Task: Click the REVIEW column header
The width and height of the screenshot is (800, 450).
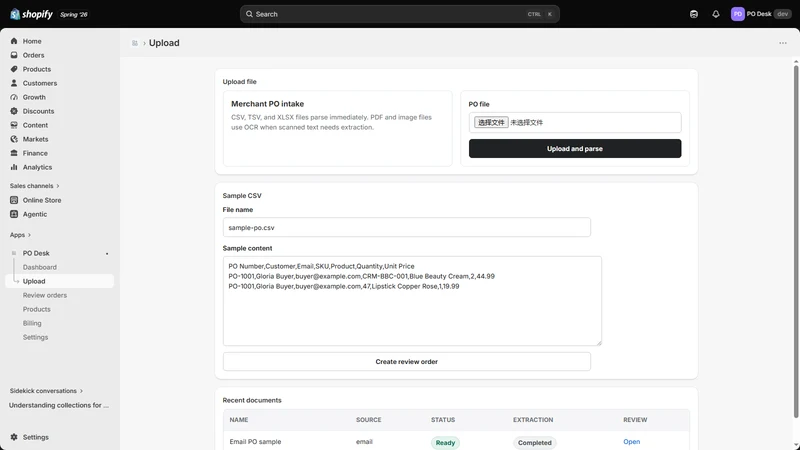Action: click(635, 420)
